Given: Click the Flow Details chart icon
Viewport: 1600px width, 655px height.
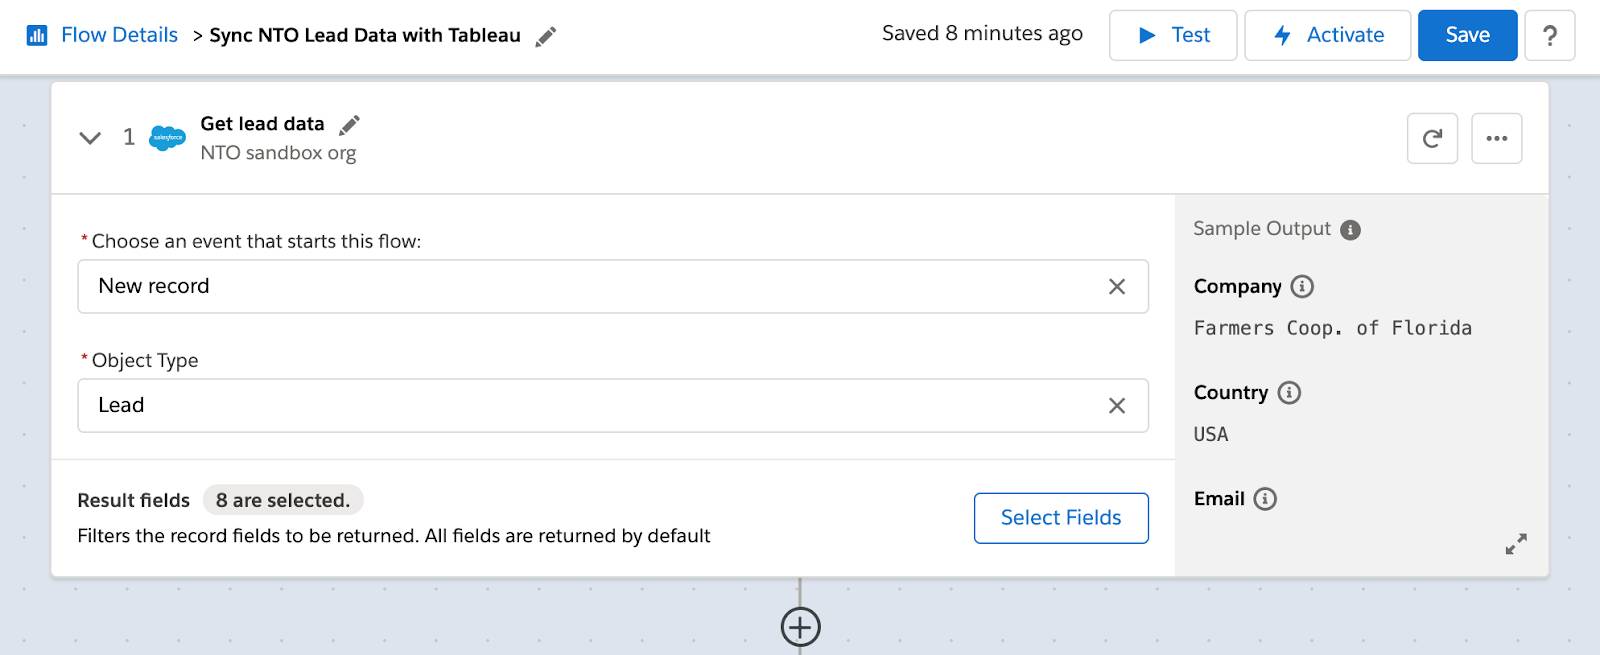Looking at the screenshot, I should (x=37, y=36).
